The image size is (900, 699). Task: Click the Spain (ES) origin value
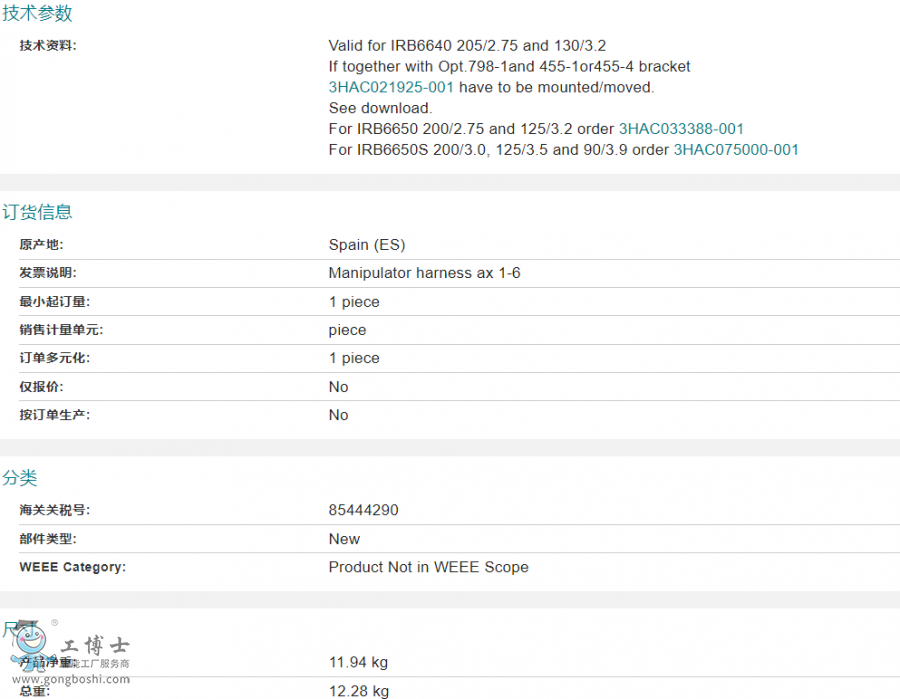click(367, 245)
